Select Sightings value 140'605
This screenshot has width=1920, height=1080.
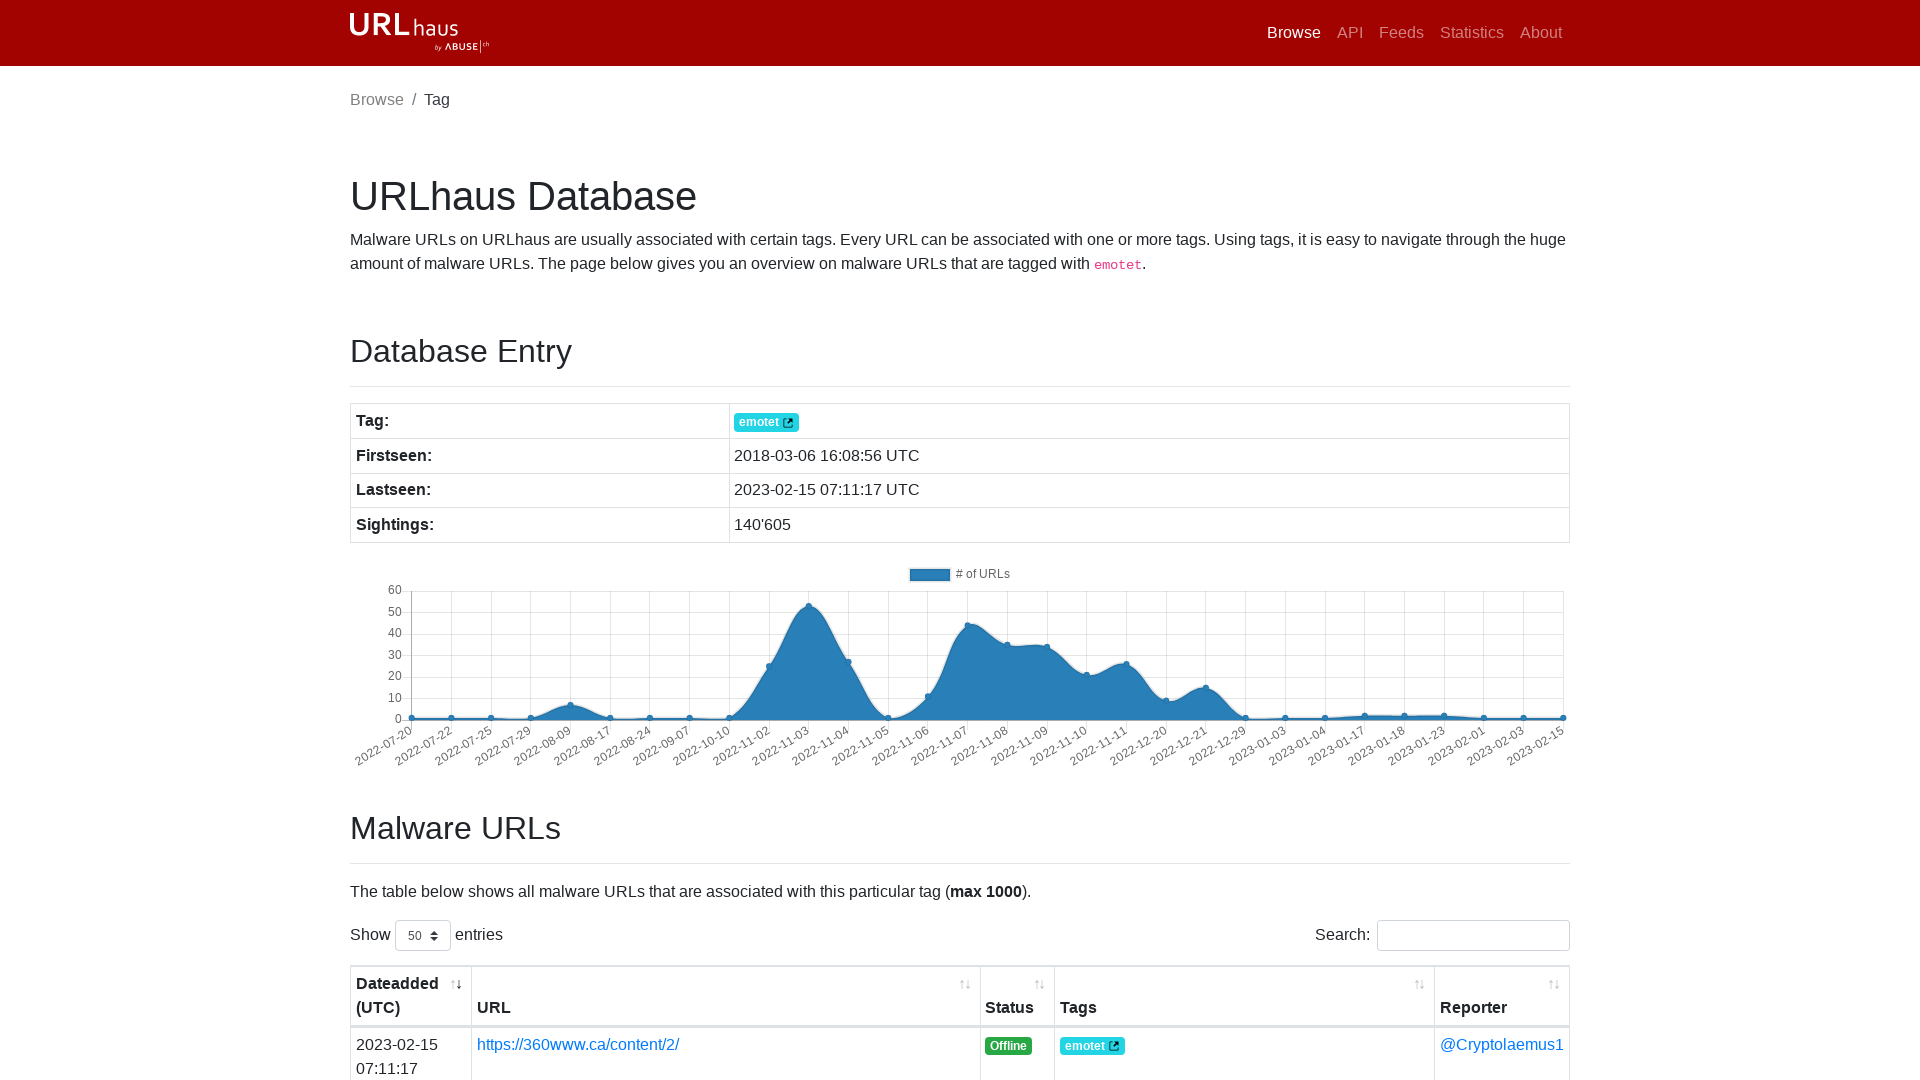coord(762,525)
